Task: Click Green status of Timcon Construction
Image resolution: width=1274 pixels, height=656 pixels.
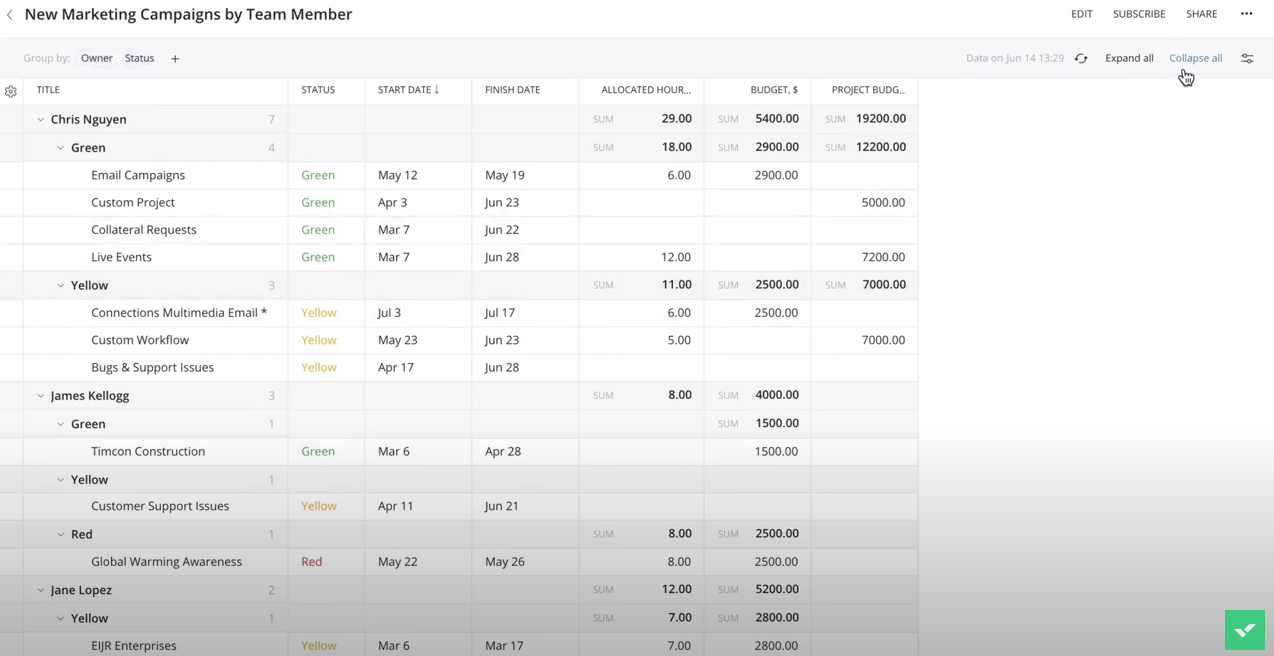Action: coord(318,451)
